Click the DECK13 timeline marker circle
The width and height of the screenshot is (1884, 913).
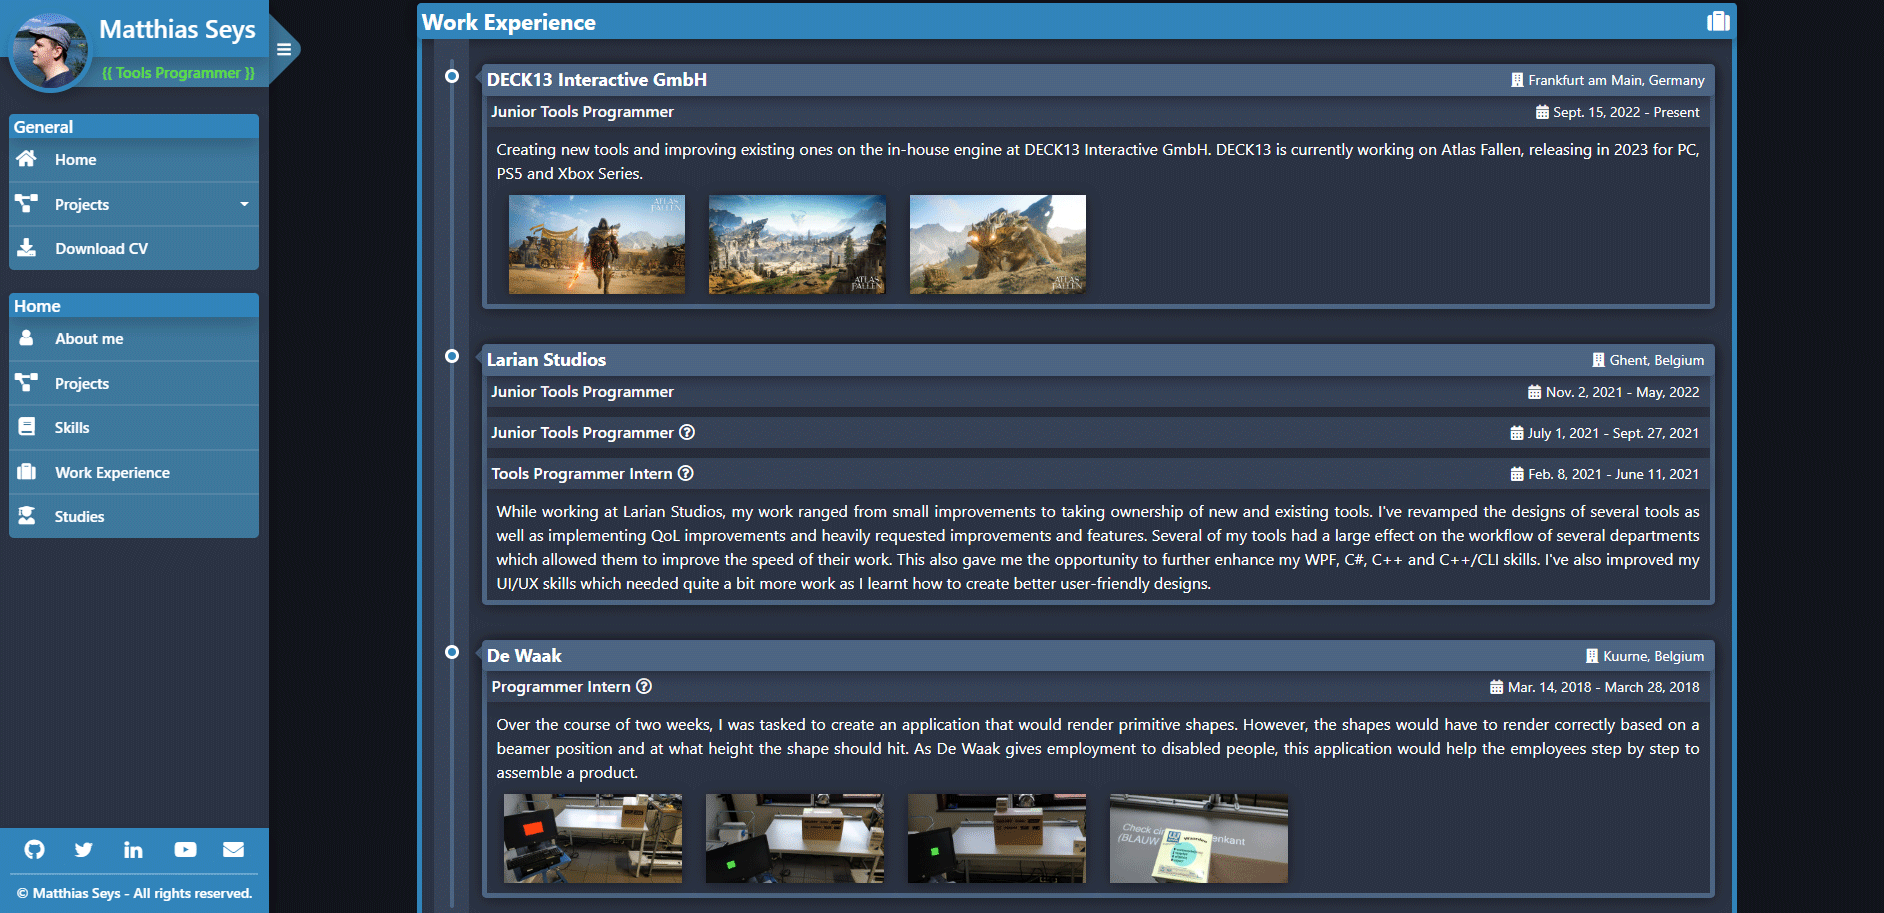(452, 76)
